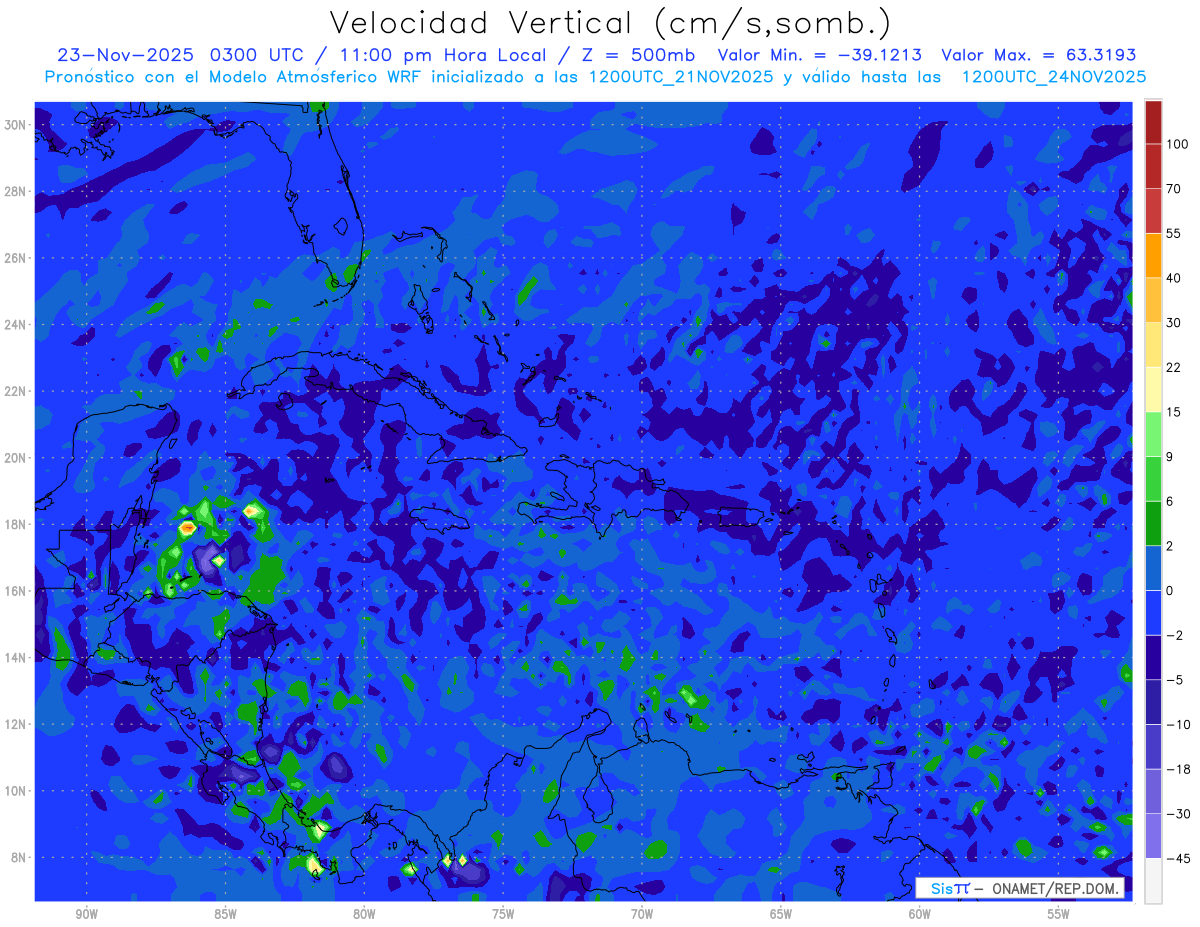Click the colorbar label "22"

pyautogui.click(x=1174, y=367)
